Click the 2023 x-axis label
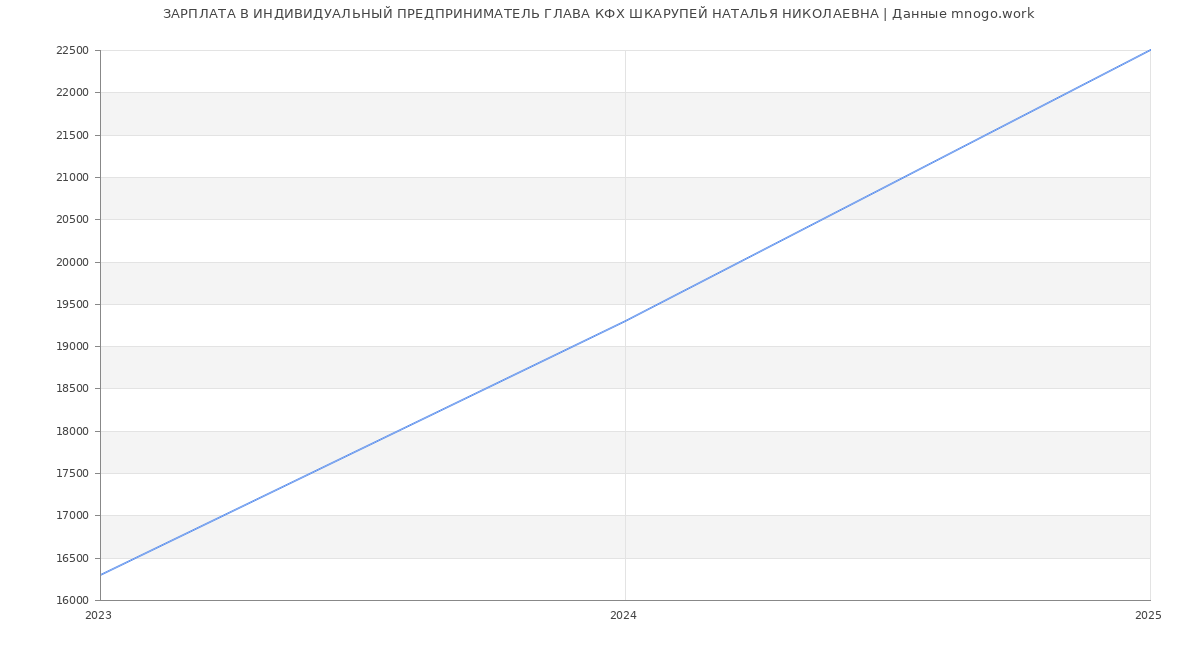The width and height of the screenshot is (1200, 650). tap(98, 616)
